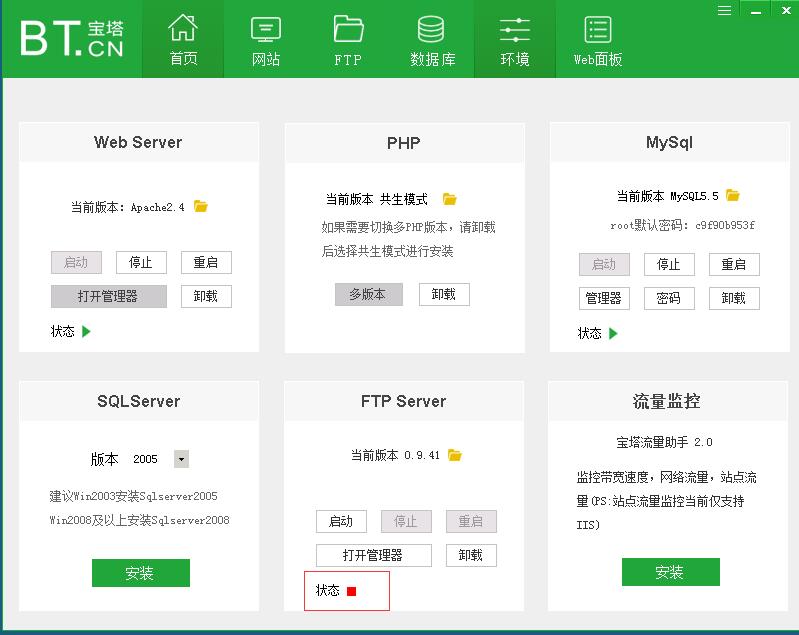Click the FTP Server 停止 button
799x635 pixels.
tap(406, 521)
